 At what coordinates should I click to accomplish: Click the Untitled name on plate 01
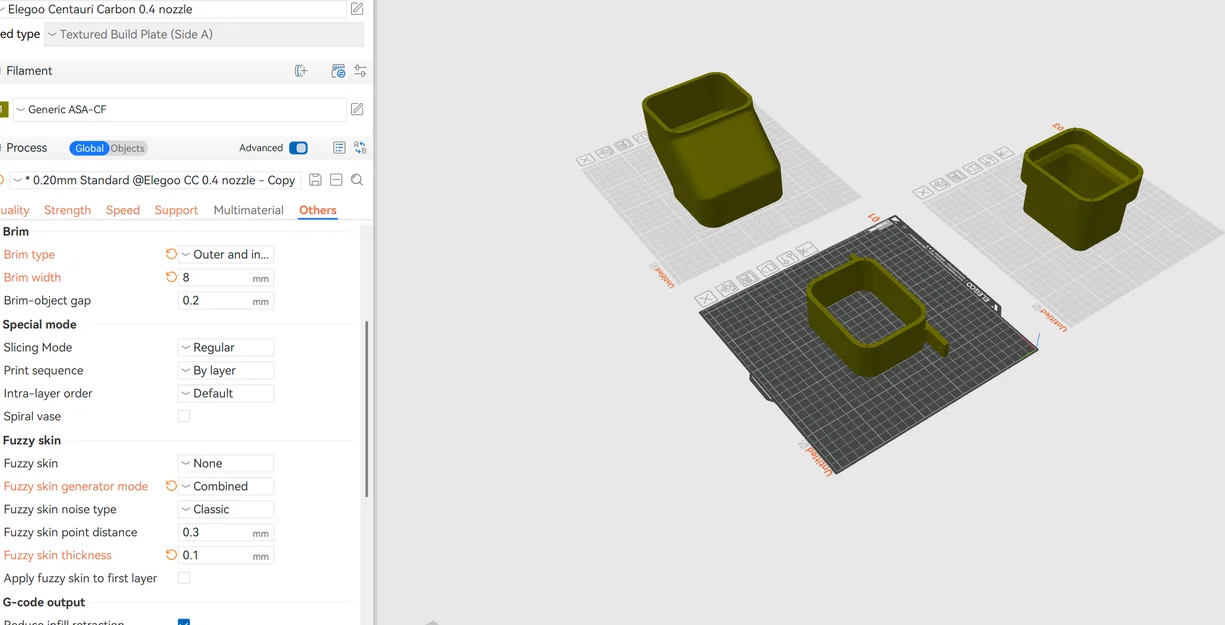coord(819,461)
